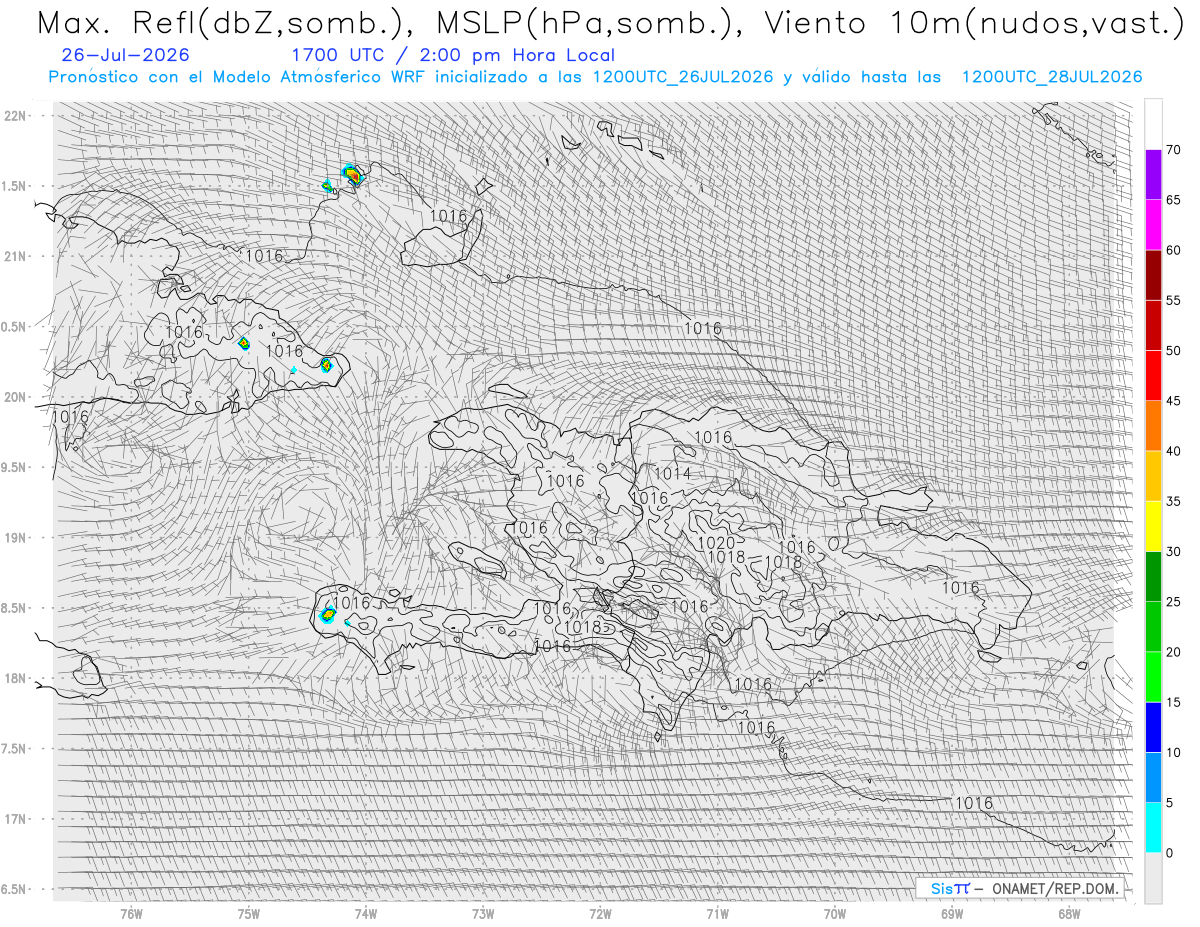
Task: Click the dark maroon 55-60 dBZ colorbar segment
Action: point(1153,275)
